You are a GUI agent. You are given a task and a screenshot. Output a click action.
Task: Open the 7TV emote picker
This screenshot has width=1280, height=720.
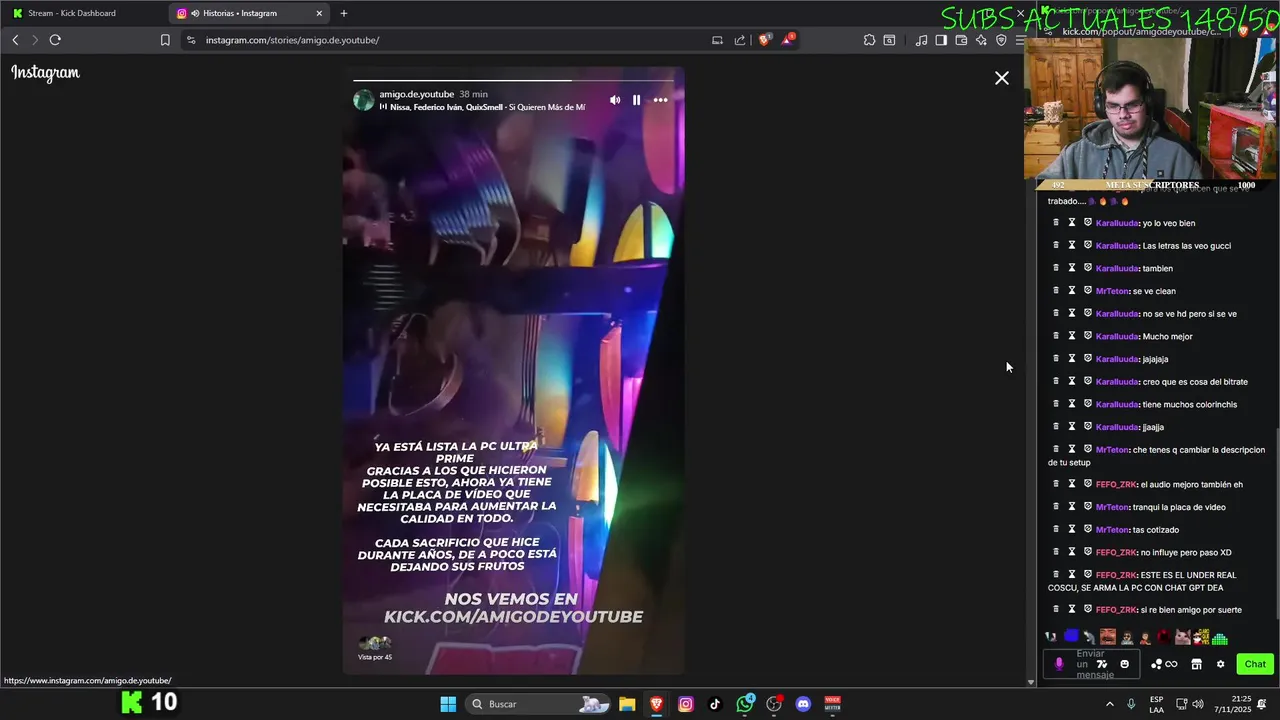tap(1102, 664)
